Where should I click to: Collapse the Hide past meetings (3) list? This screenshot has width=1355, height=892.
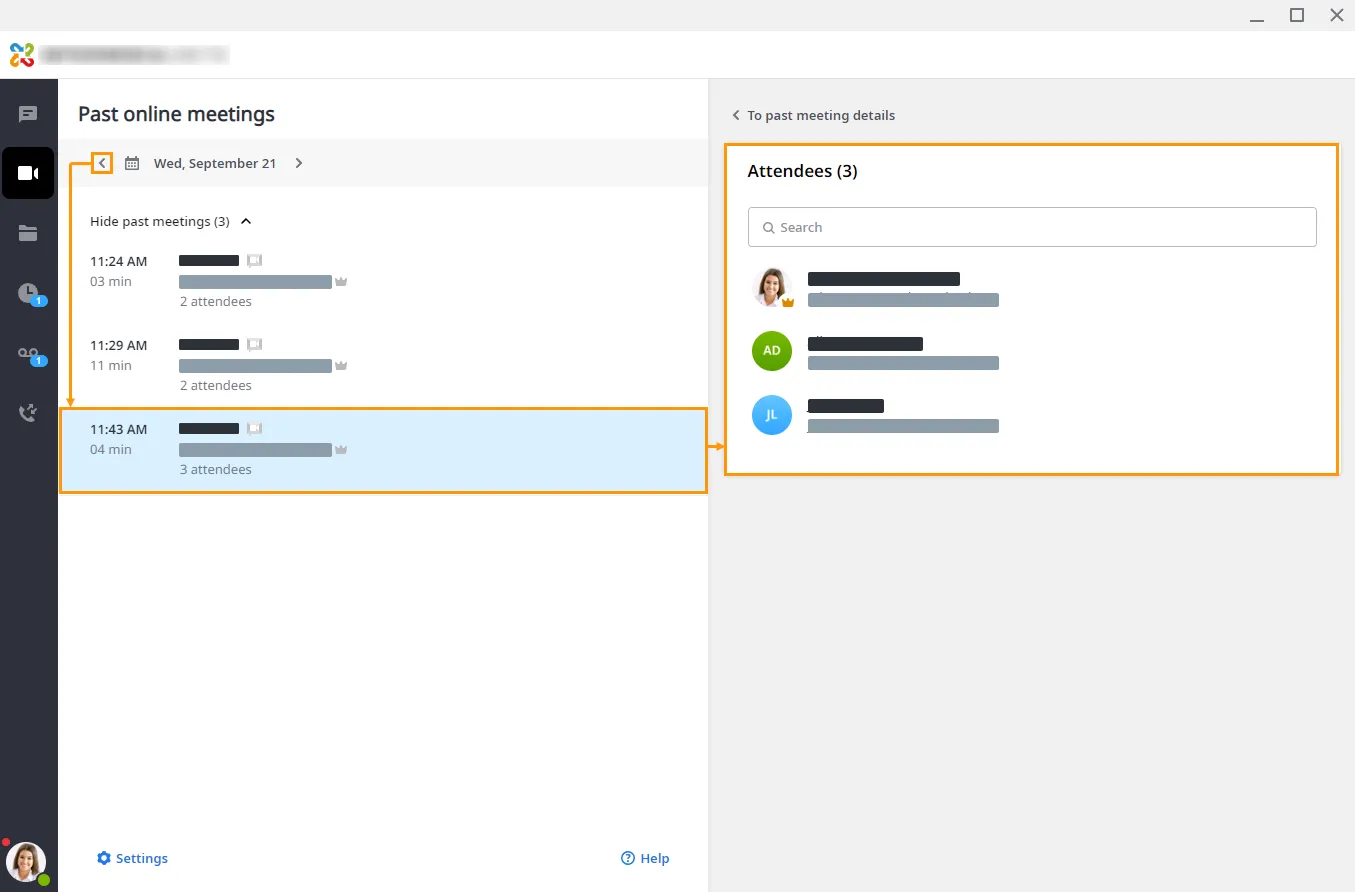click(170, 221)
